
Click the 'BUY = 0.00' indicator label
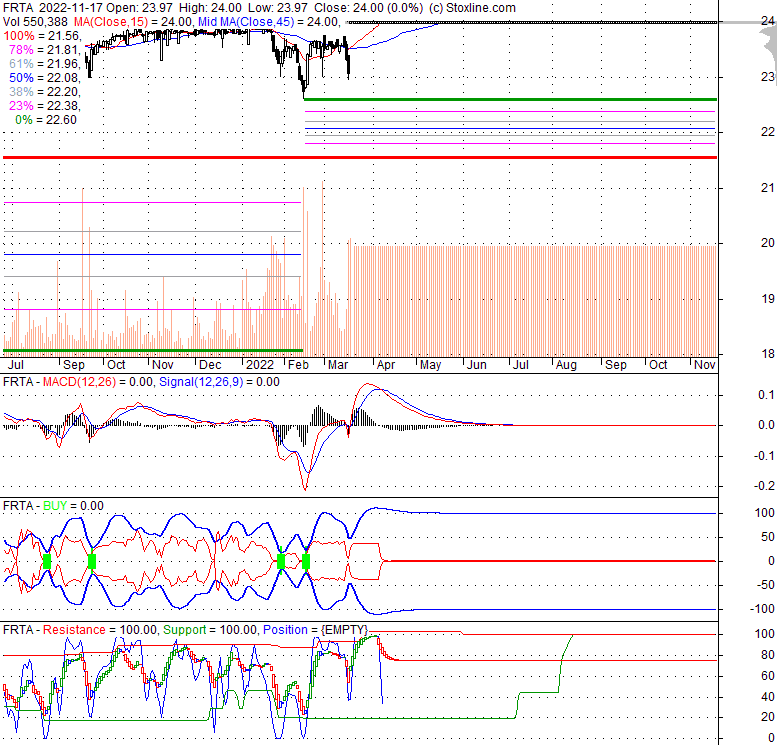(73, 506)
